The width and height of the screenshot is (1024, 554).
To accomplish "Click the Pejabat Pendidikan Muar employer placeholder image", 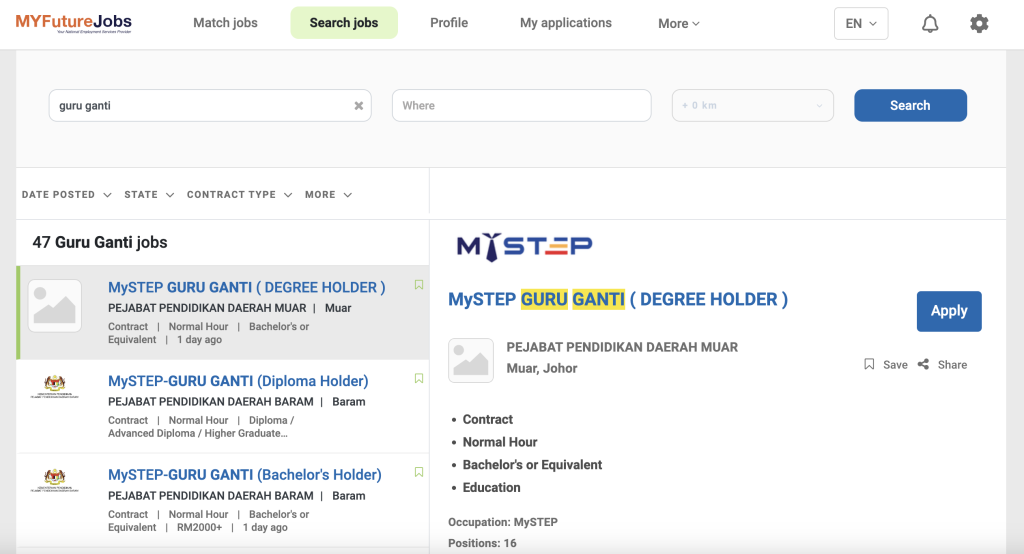I will point(471,360).
